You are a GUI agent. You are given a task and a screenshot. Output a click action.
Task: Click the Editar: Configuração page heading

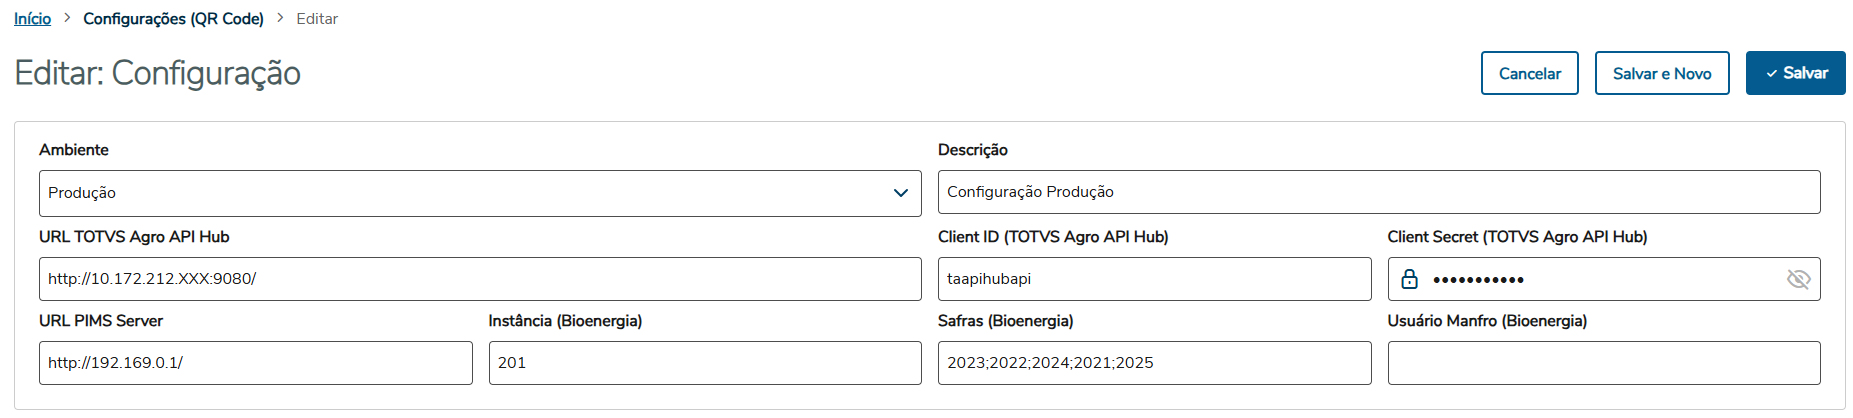[x=157, y=73]
